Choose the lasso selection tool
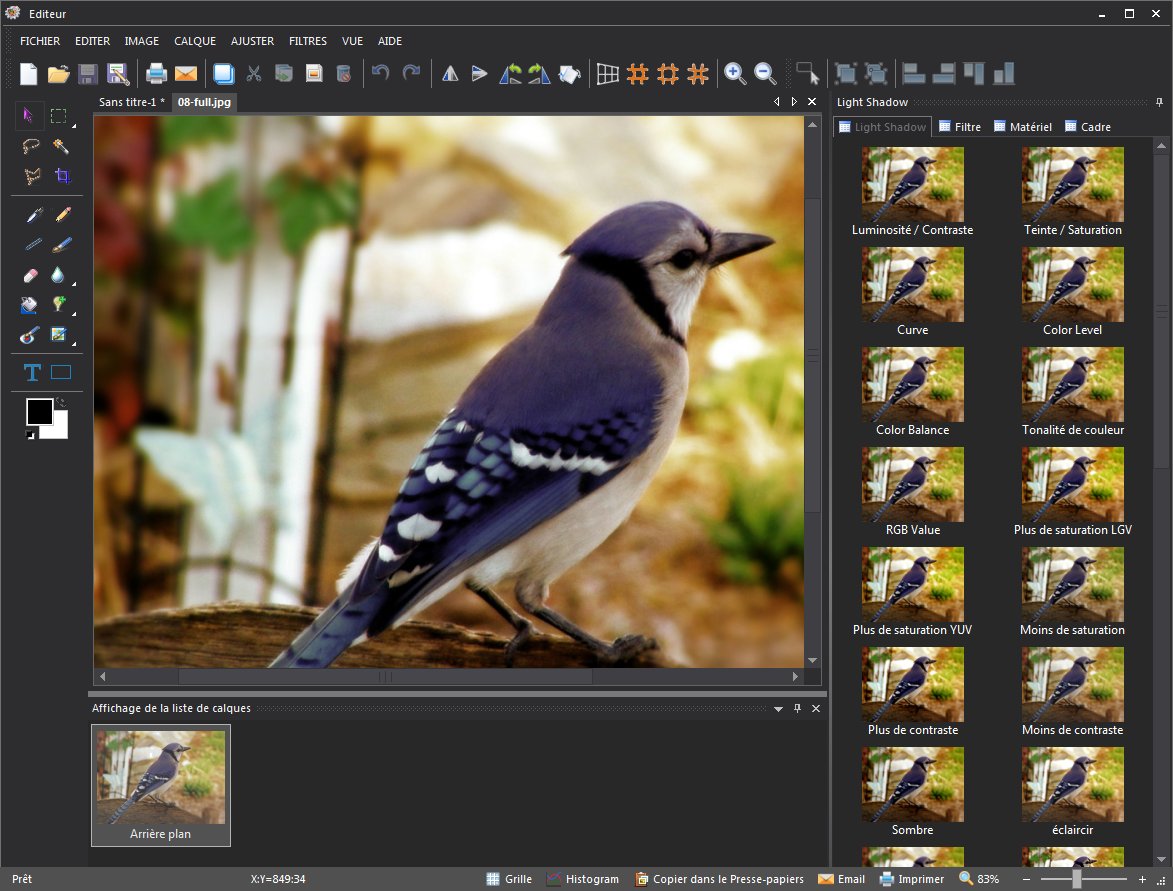 pos(31,146)
